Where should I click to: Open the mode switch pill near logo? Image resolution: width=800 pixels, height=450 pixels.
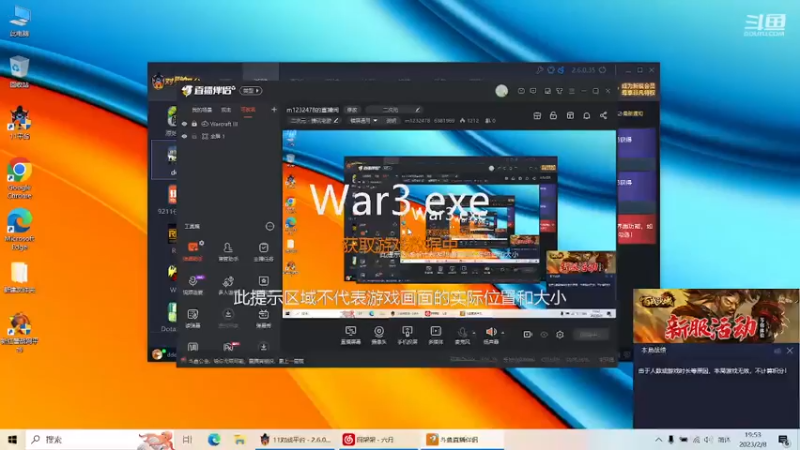tap(251, 91)
